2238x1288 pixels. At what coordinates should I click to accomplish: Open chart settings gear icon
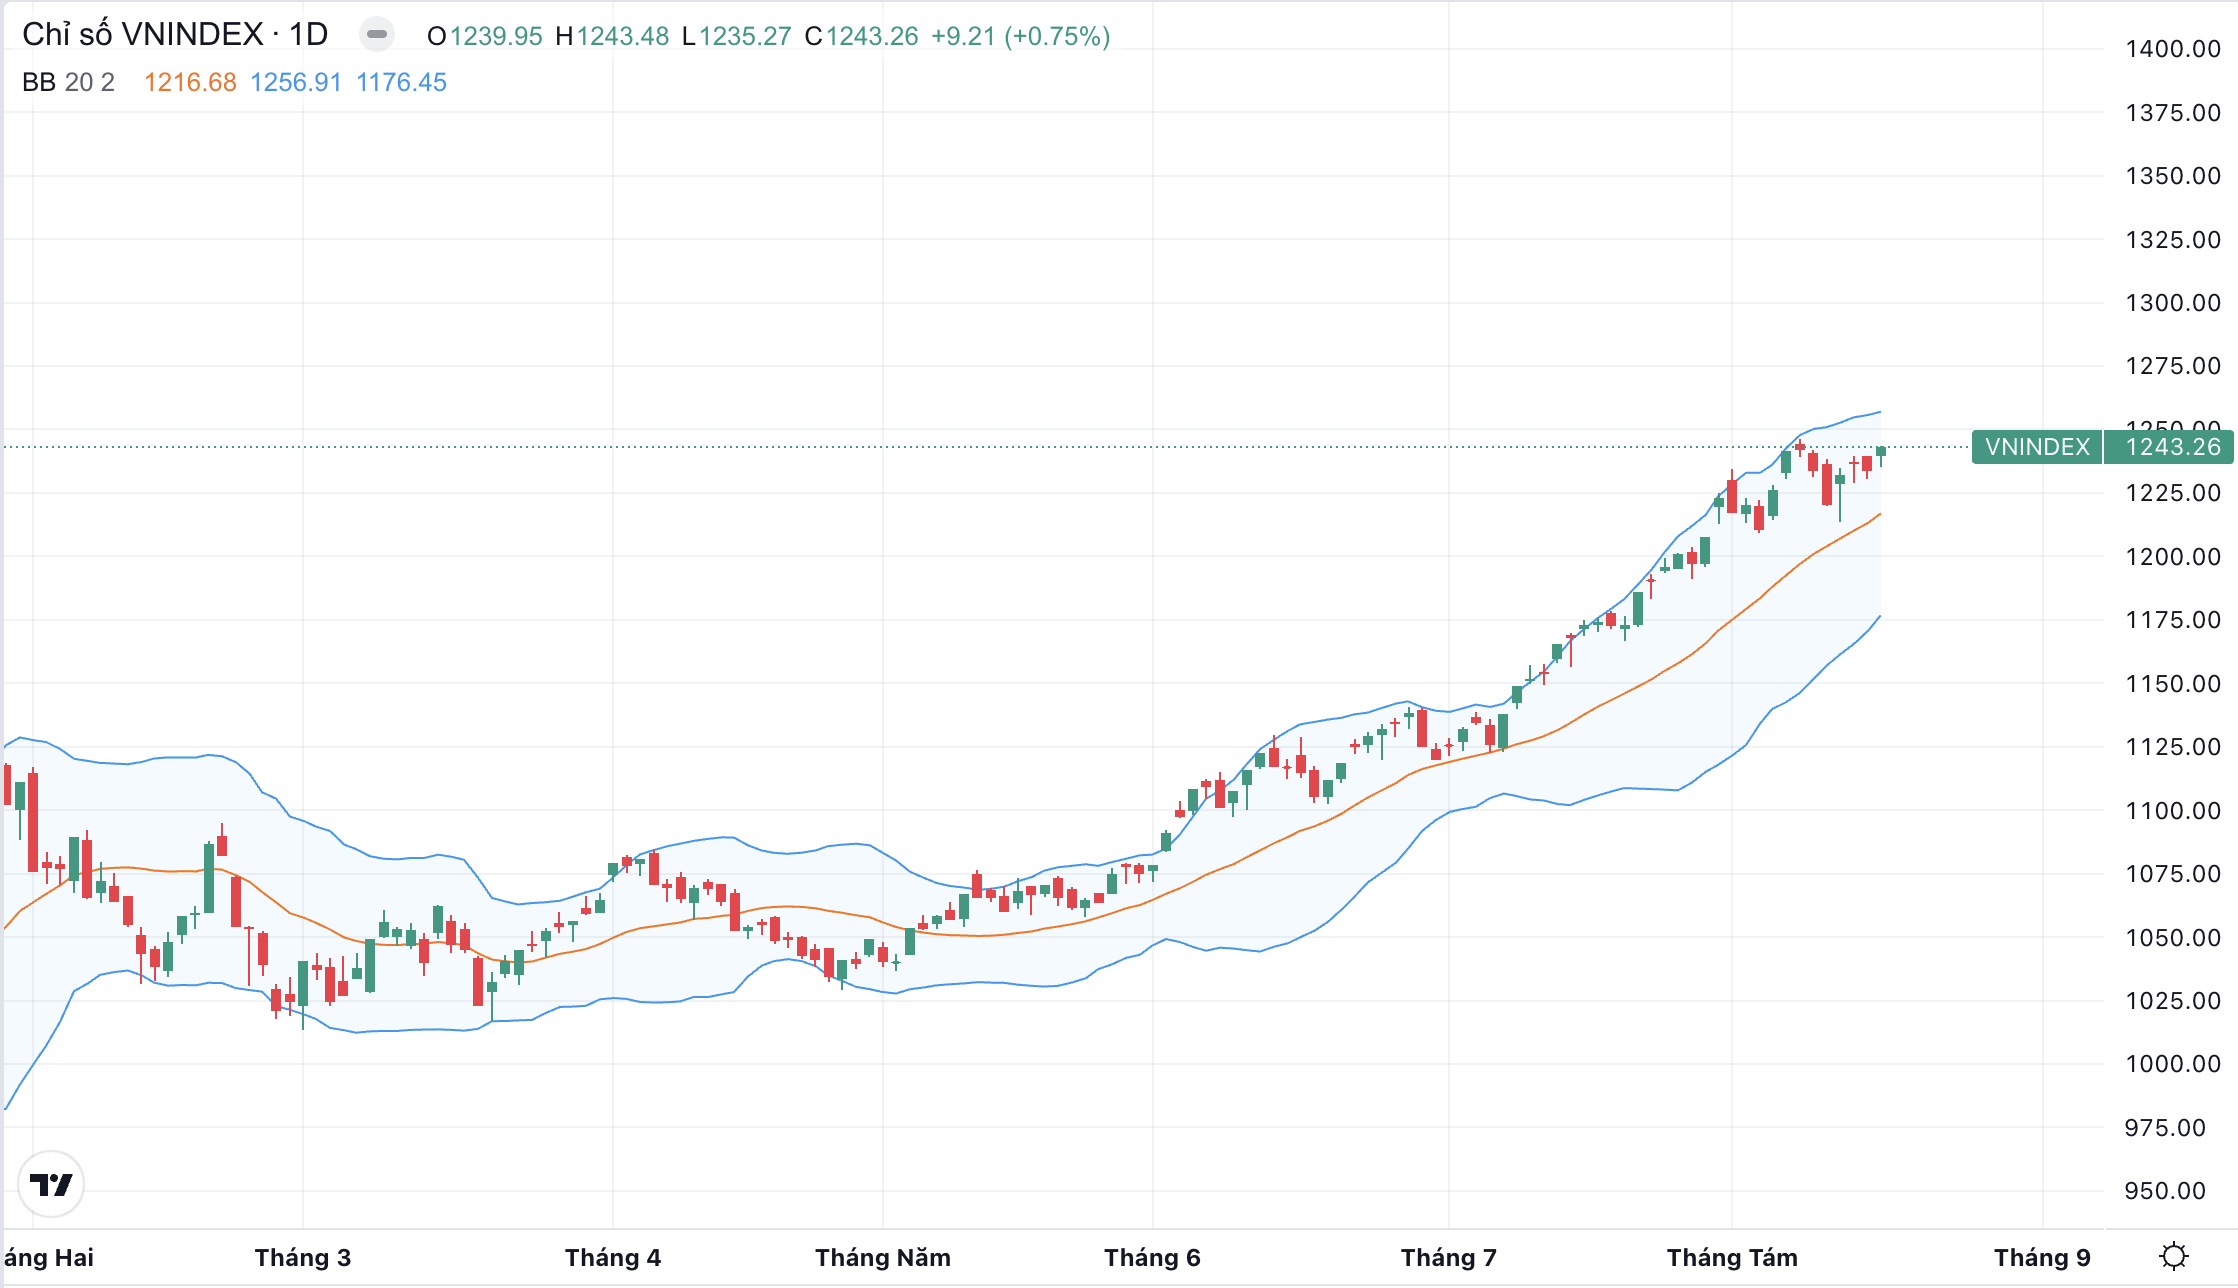coord(2174,1256)
